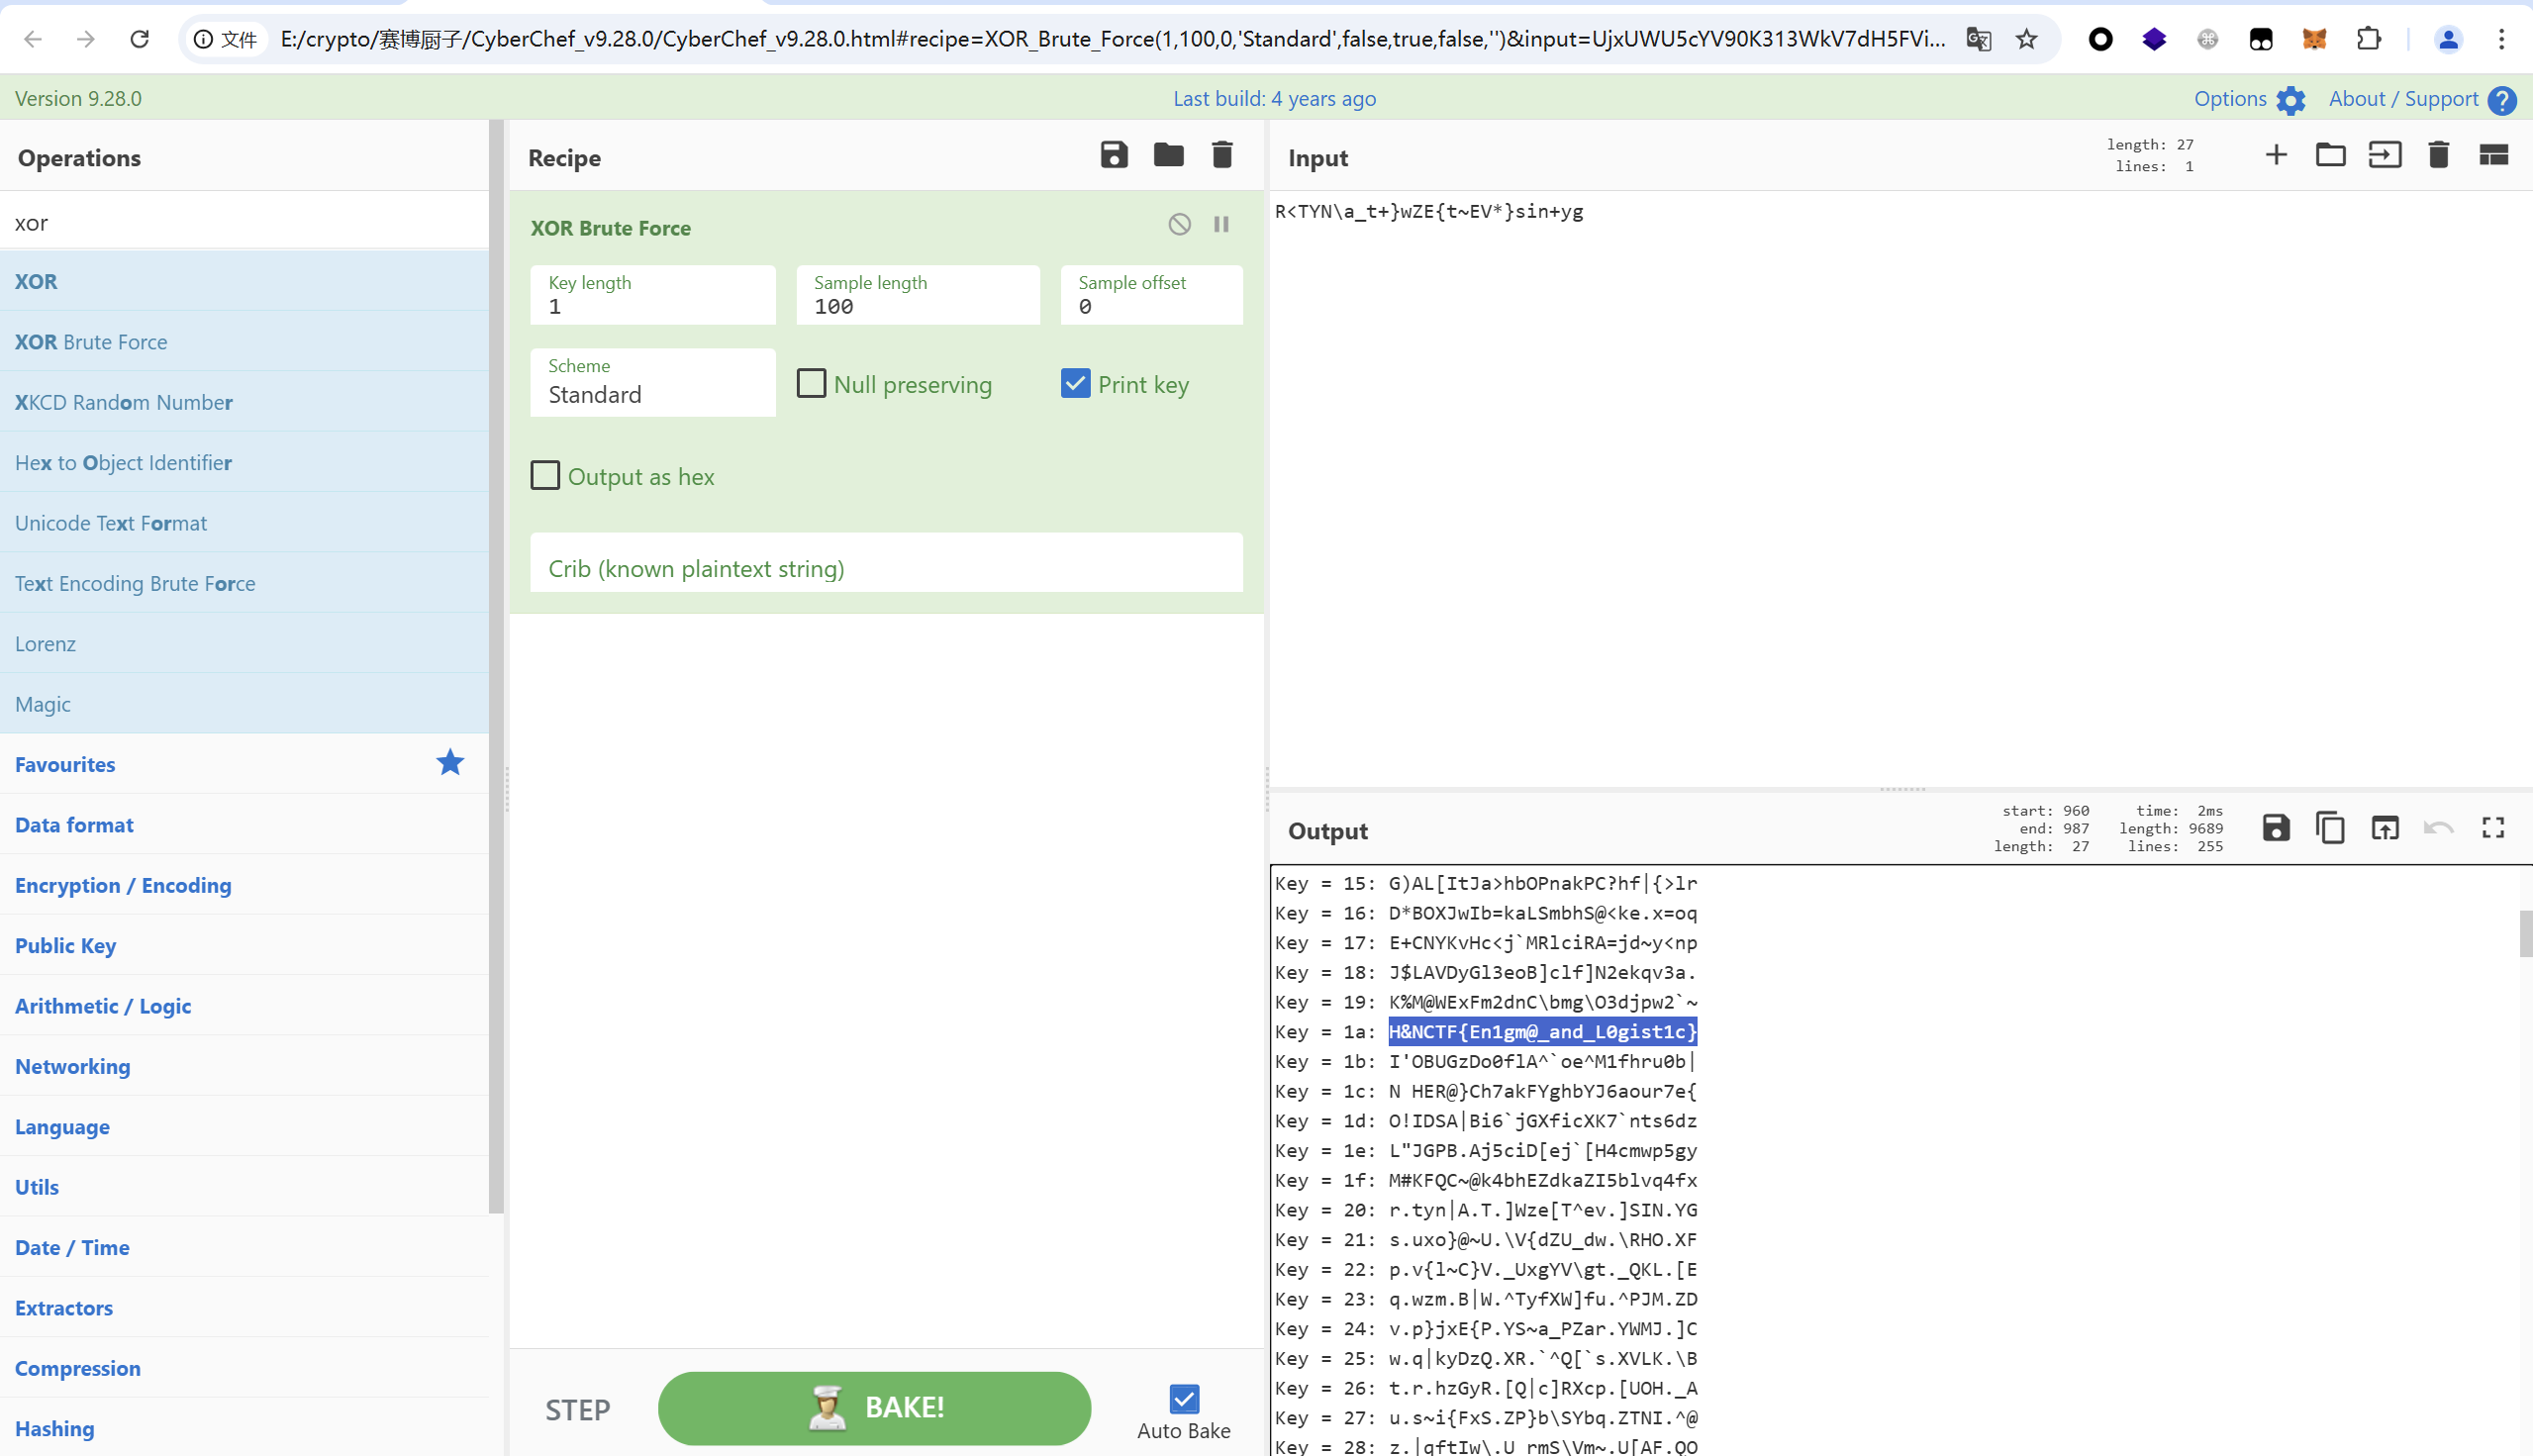Focus the operations search box
2533x1456 pixels.
(245, 222)
